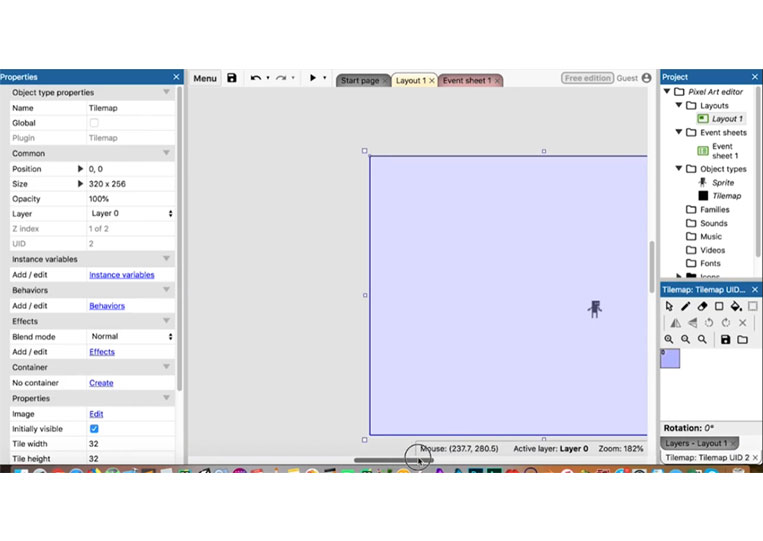The width and height of the screenshot is (763, 541).
Task: Open the Blend mode dropdown
Action: [x=130, y=337]
